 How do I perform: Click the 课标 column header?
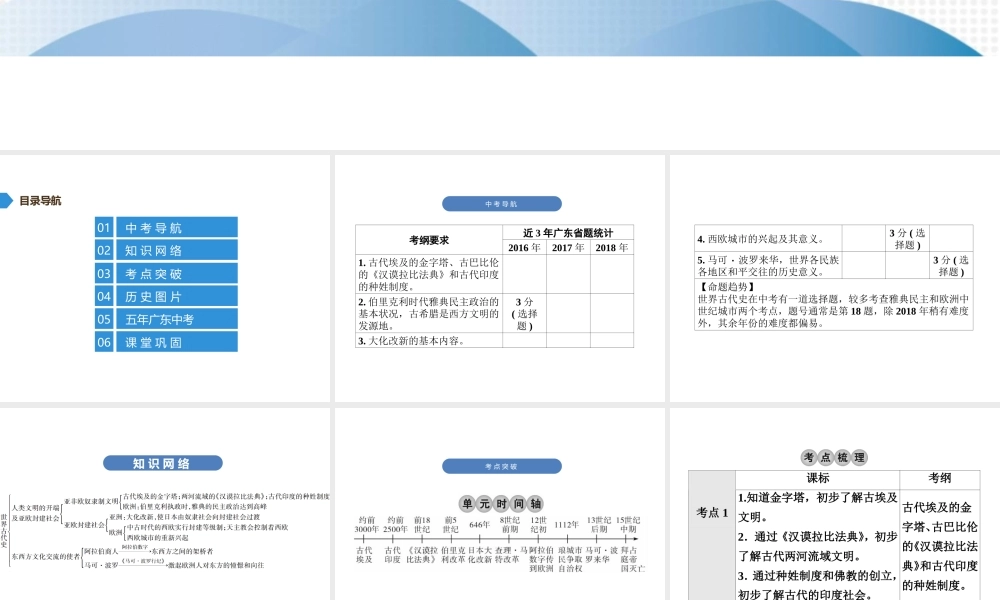click(x=818, y=478)
